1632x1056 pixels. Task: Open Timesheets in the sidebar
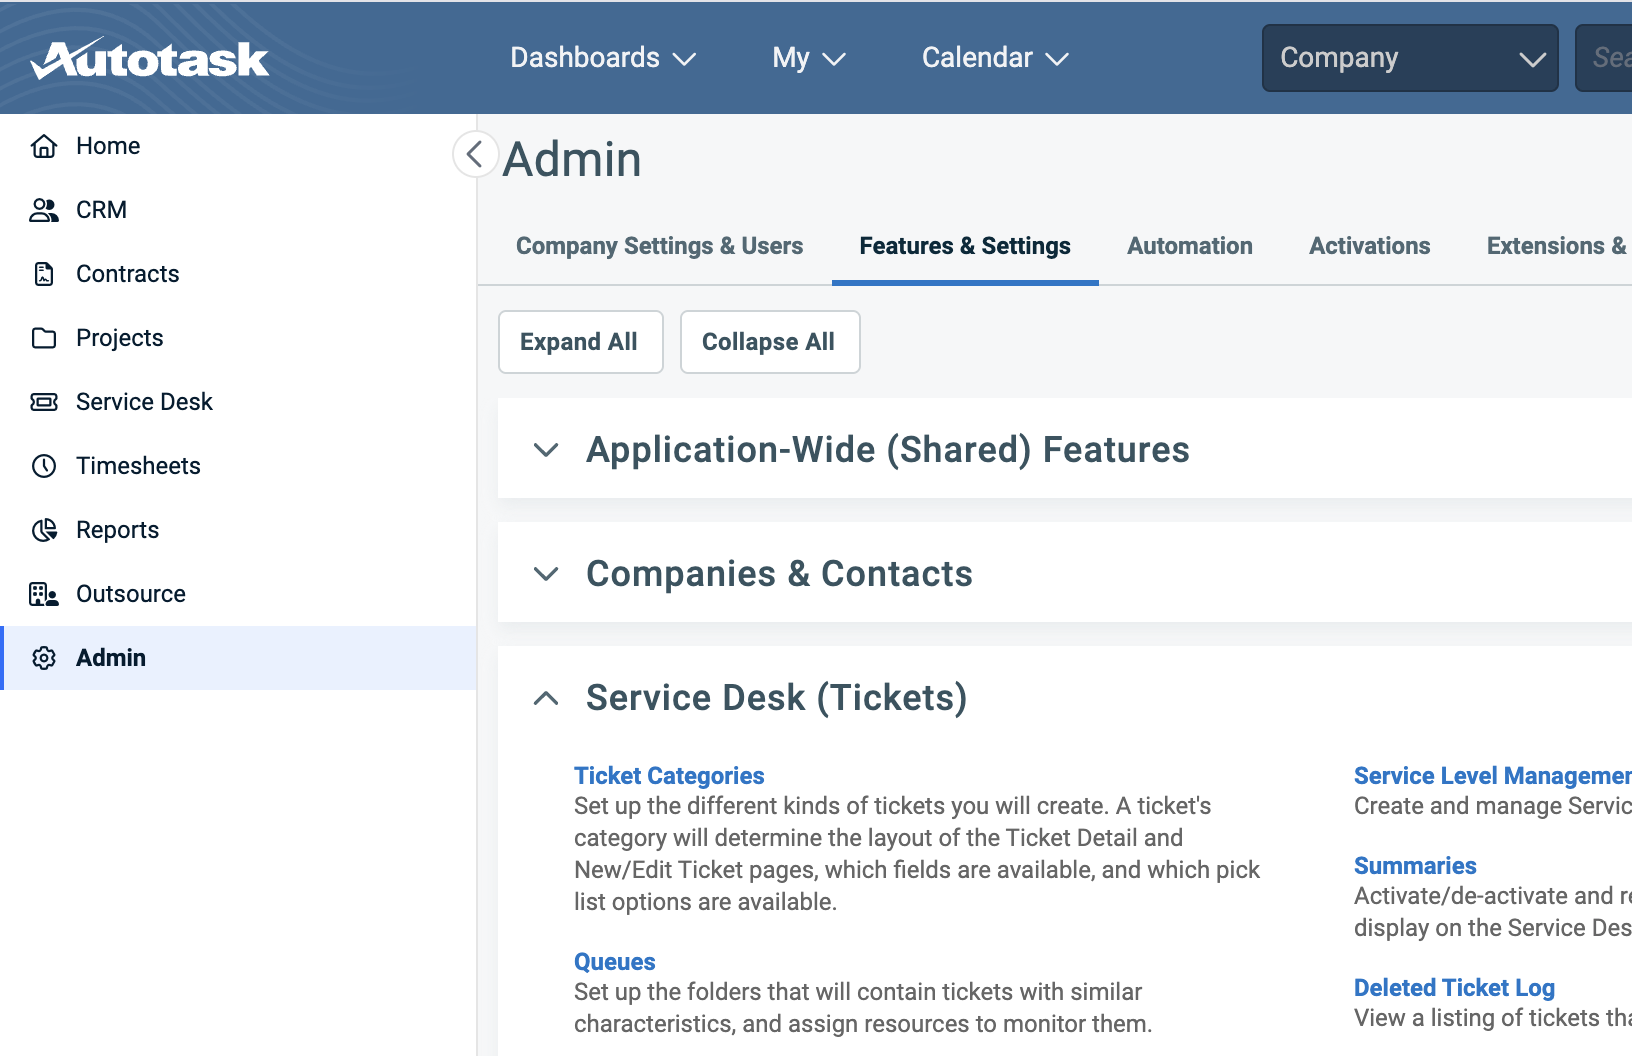coord(238,466)
